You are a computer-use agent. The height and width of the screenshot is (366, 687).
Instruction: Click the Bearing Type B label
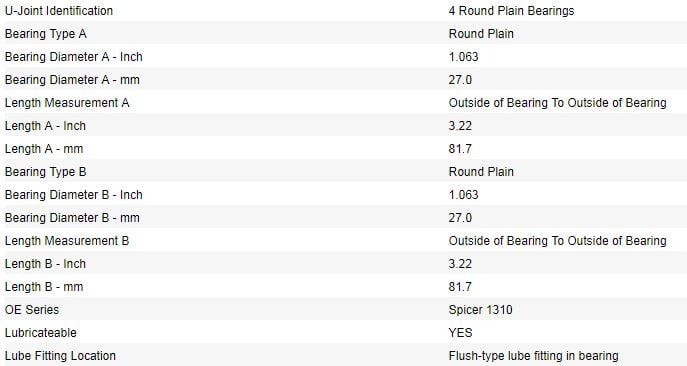point(46,172)
